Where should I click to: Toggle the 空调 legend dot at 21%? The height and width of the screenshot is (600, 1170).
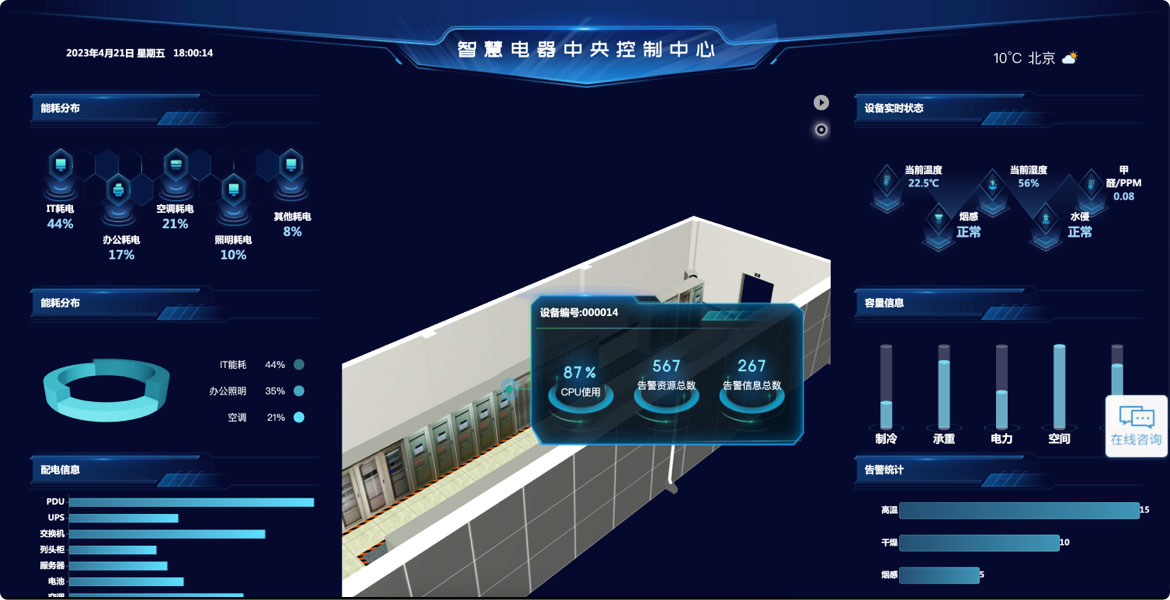tap(298, 417)
